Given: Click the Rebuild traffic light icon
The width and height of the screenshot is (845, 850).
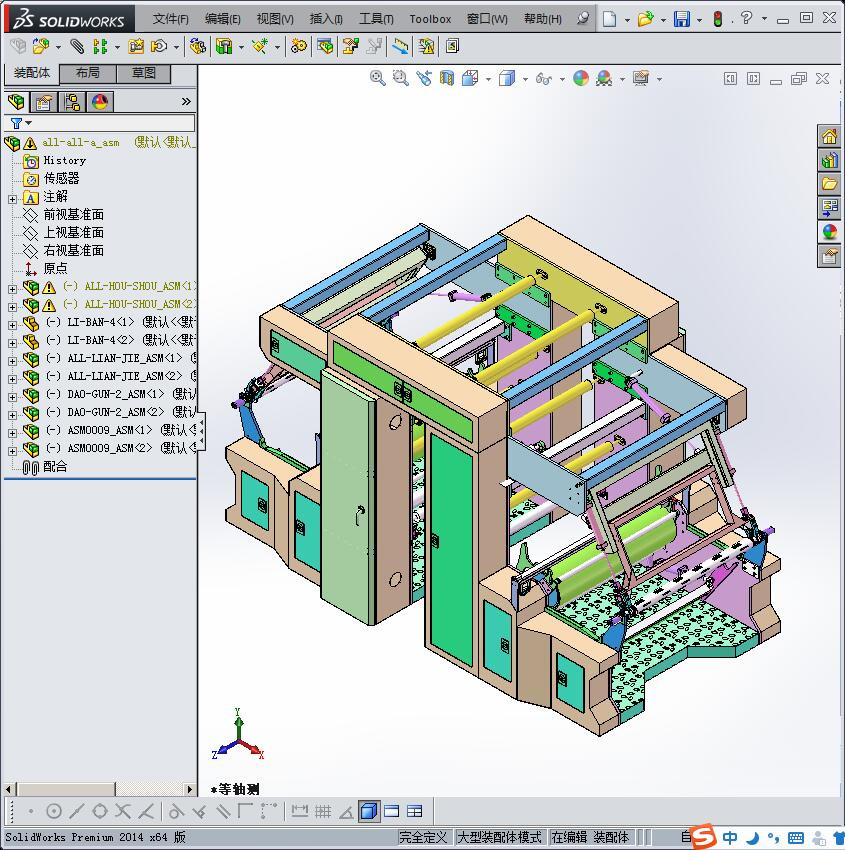Looking at the screenshot, I should [x=718, y=19].
